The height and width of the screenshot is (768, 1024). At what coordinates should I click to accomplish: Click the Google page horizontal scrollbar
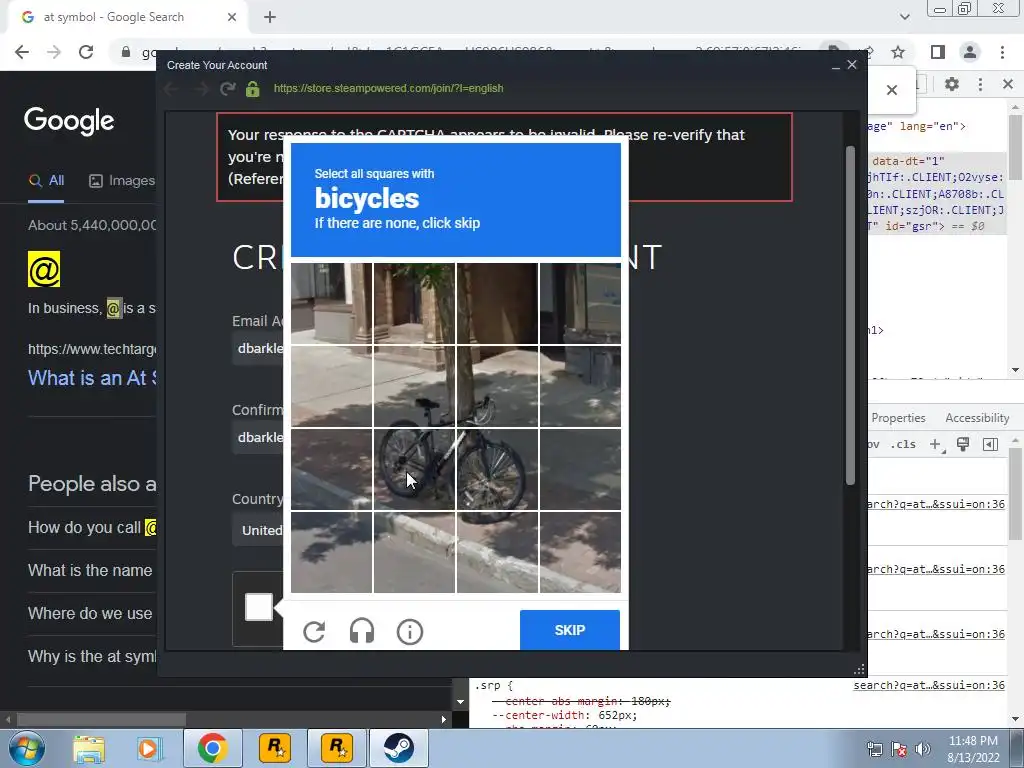[x=102, y=719]
